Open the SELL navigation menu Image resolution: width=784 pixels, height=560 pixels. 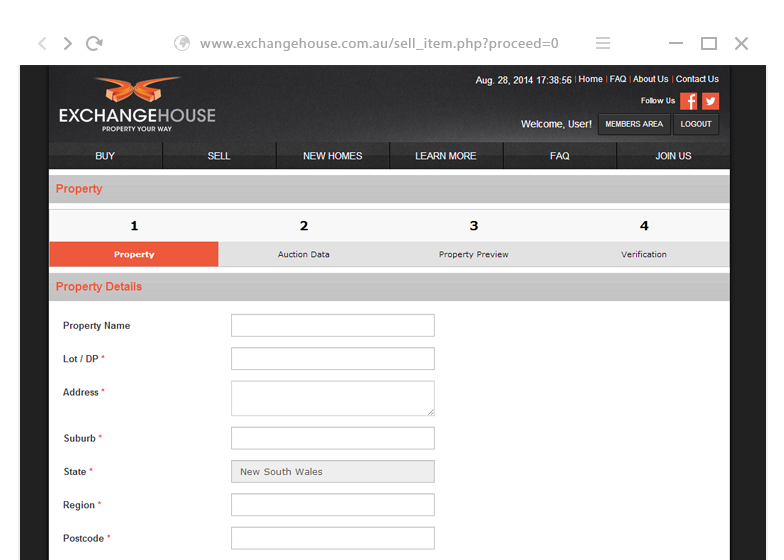click(219, 156)
